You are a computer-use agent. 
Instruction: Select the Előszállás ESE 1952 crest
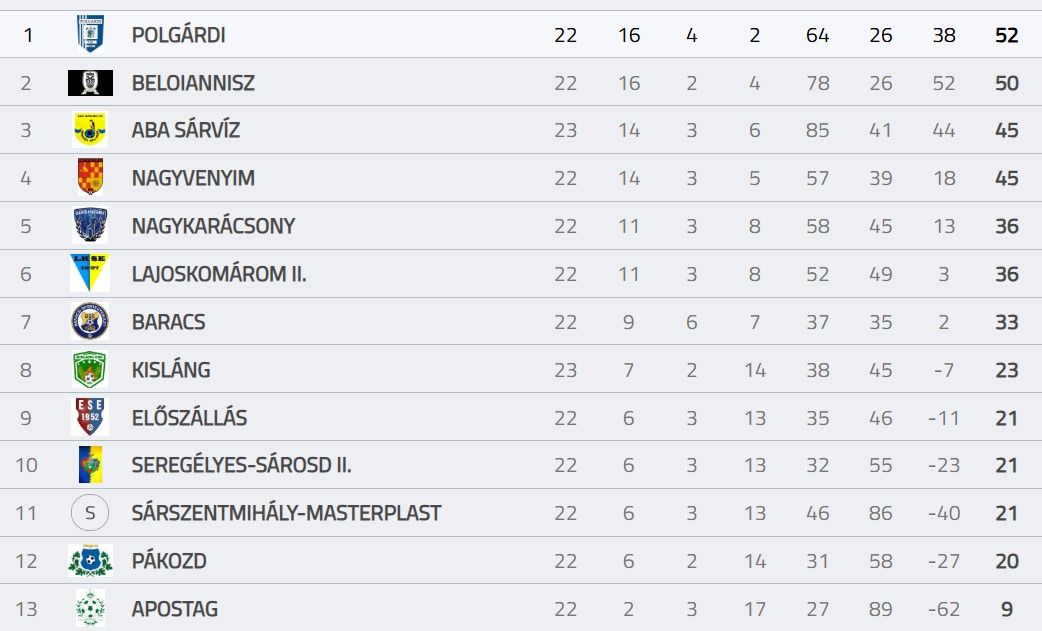90,417
